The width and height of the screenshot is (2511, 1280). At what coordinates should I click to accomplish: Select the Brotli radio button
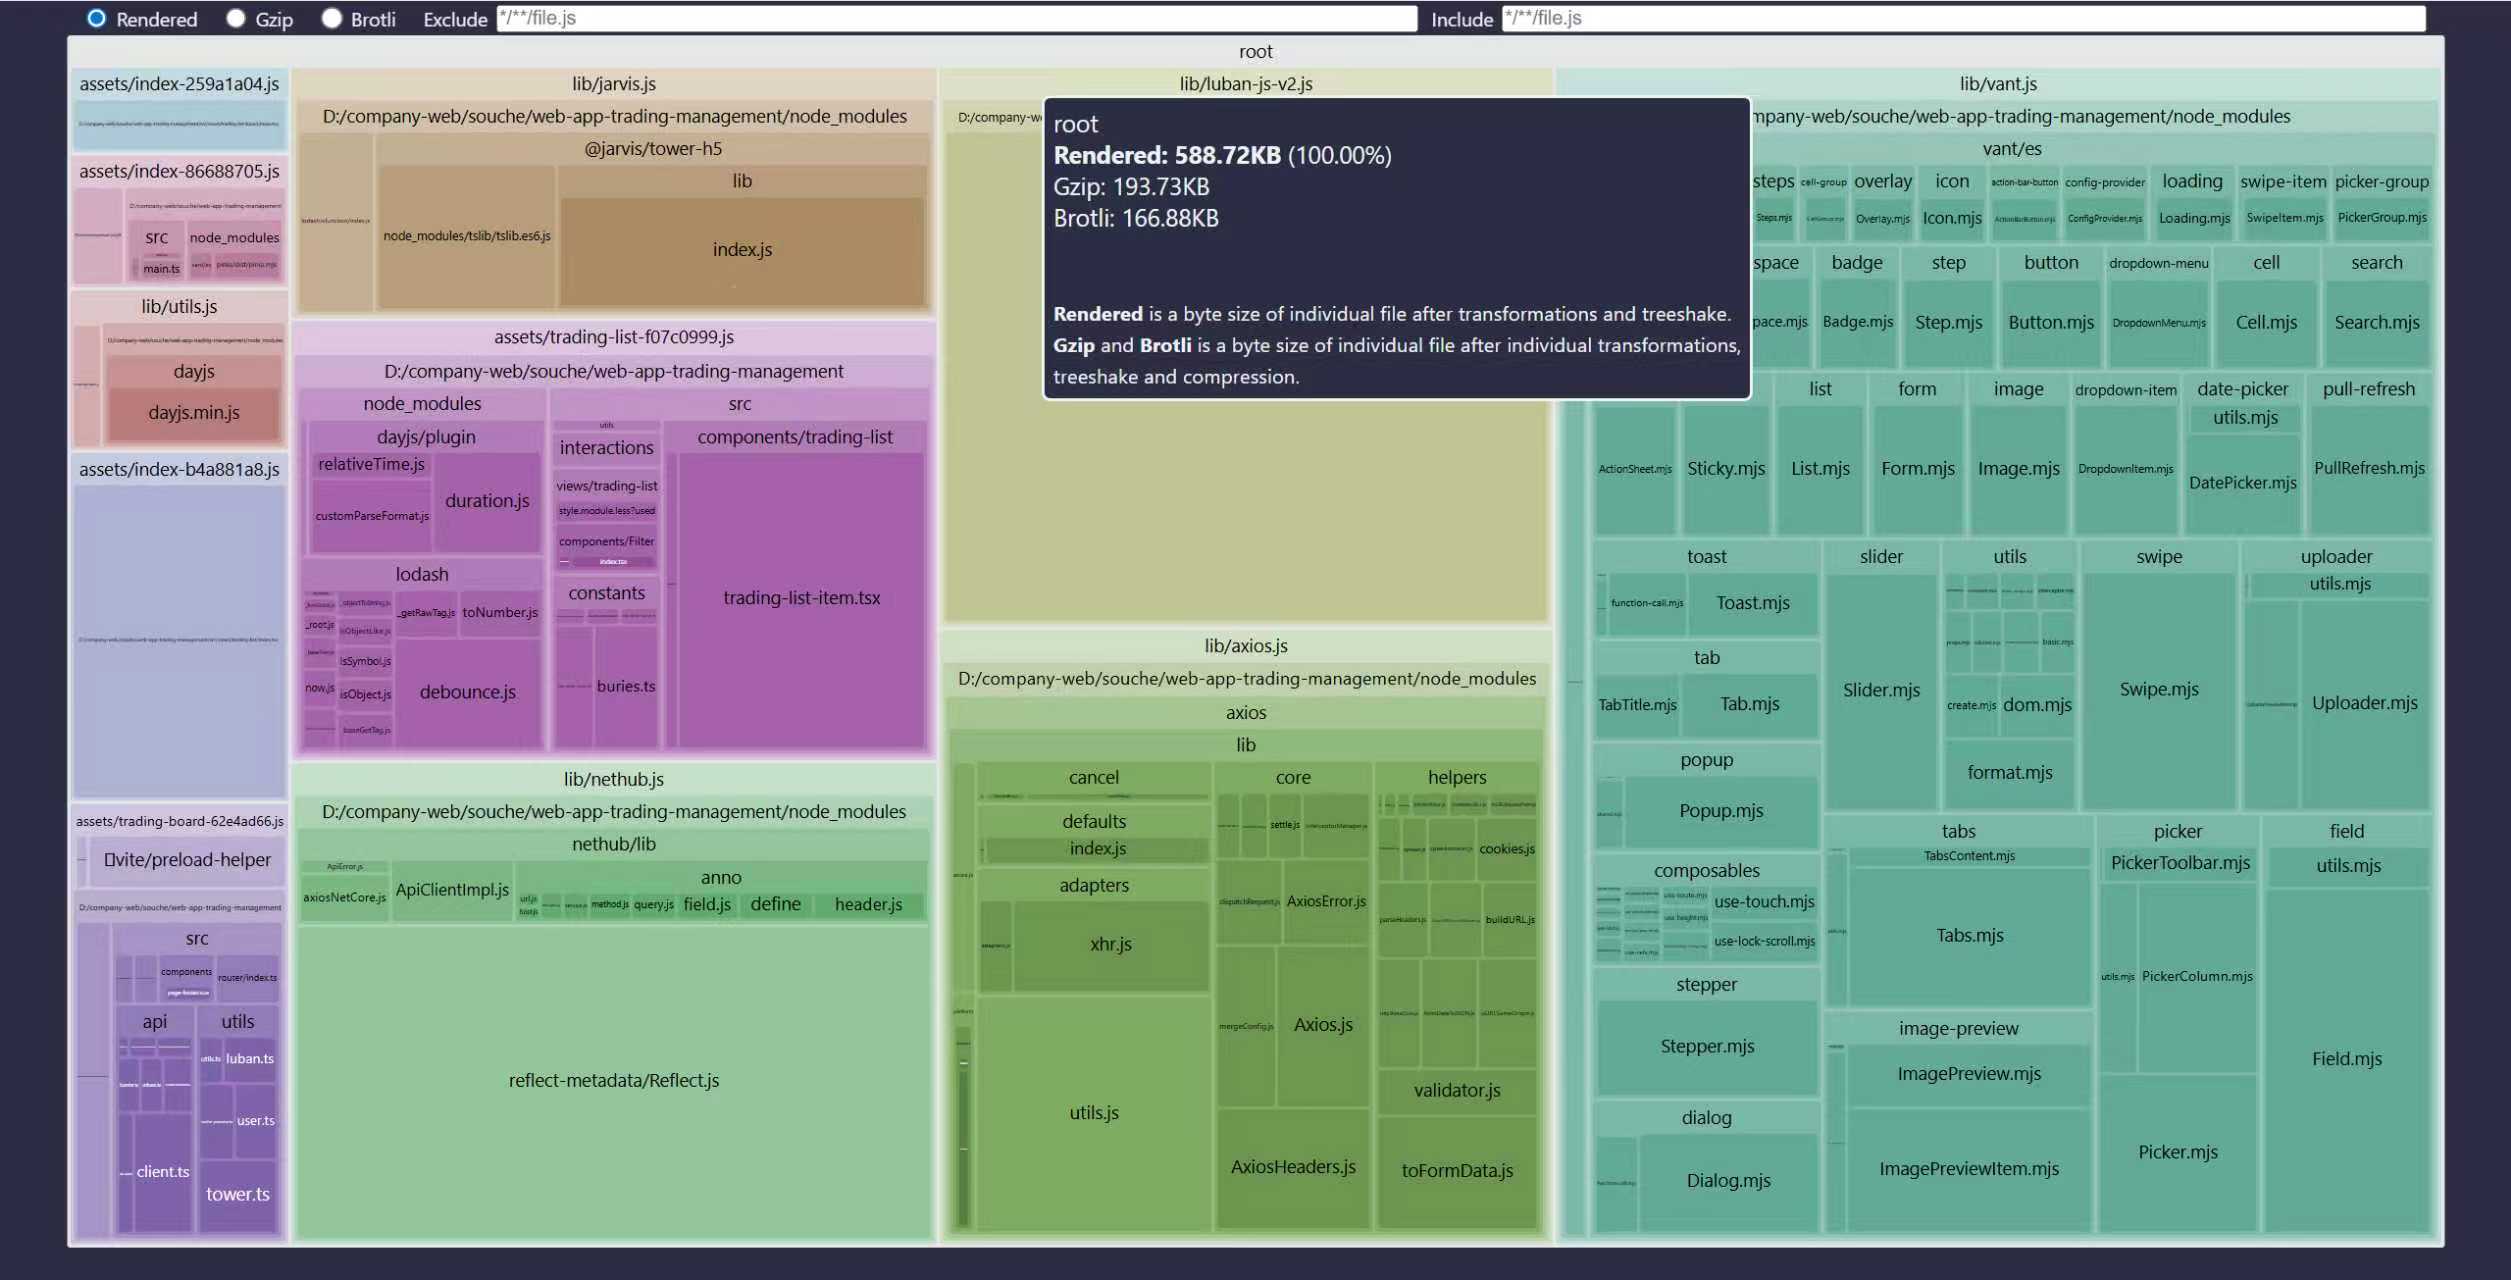coord(332,18)
